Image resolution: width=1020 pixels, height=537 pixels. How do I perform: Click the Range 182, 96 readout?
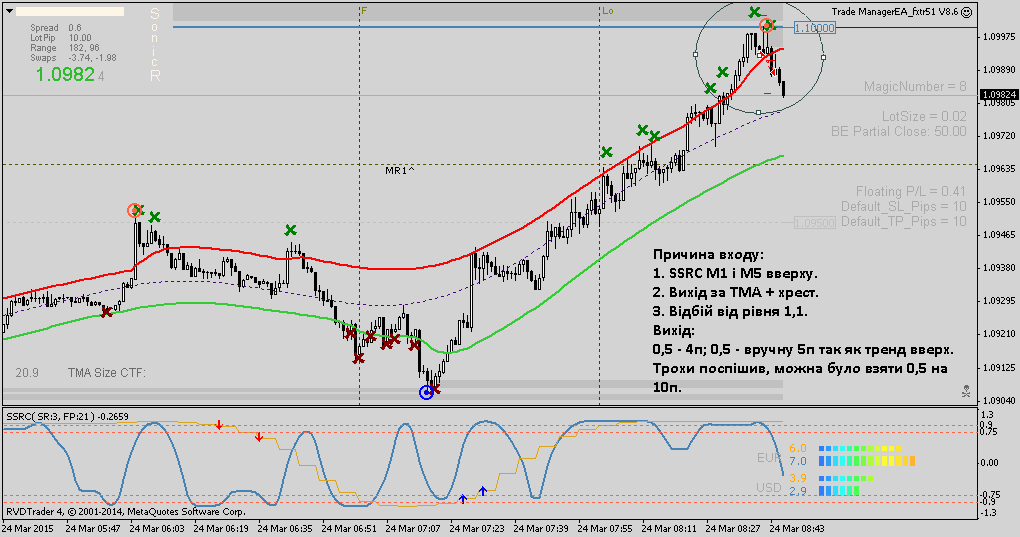coord(64,47)
